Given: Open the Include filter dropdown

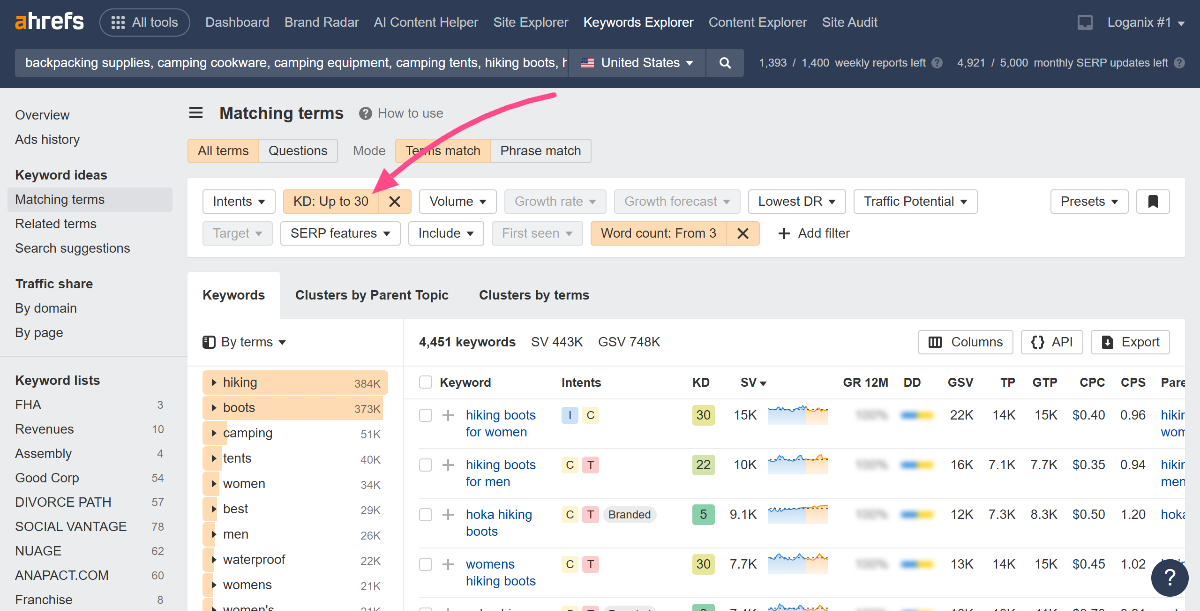Looking at the screenshot, I should pyautogui.click(x=446, y=233).
